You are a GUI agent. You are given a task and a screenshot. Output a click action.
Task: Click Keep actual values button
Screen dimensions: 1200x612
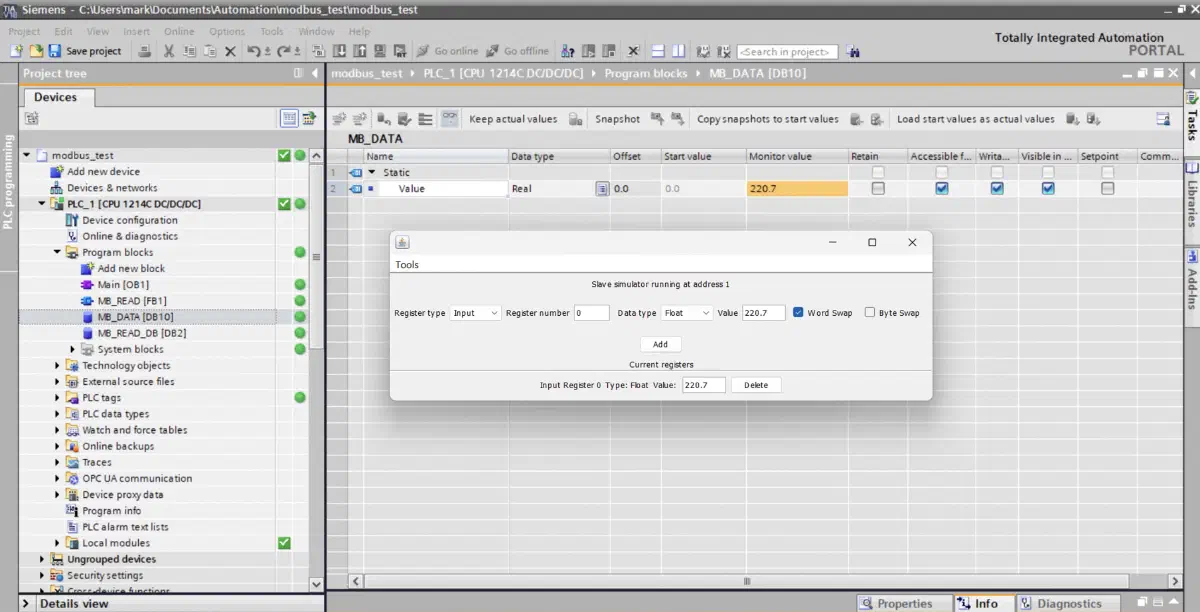pyautogui.click(x=513, y=119)
